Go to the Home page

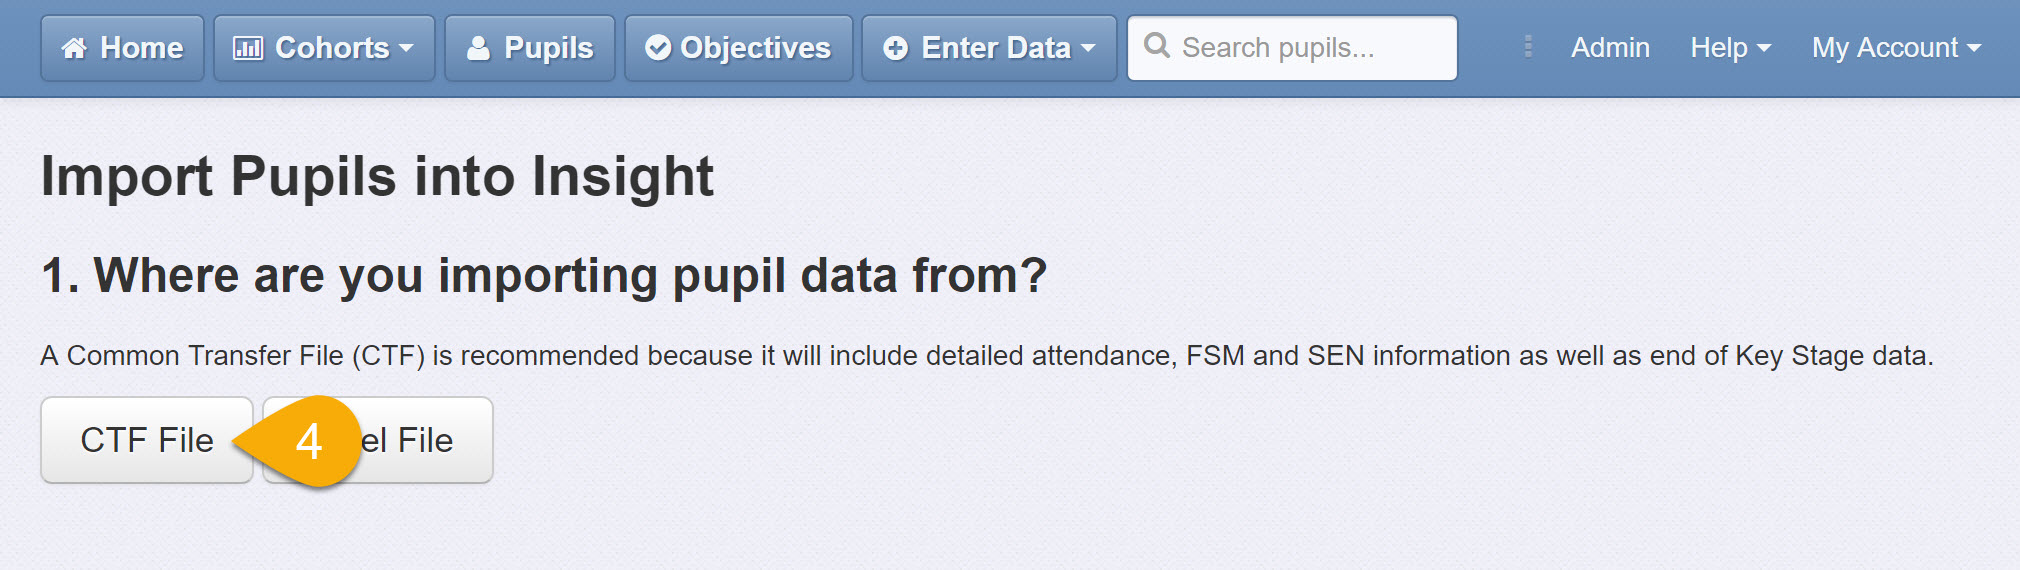122,48
